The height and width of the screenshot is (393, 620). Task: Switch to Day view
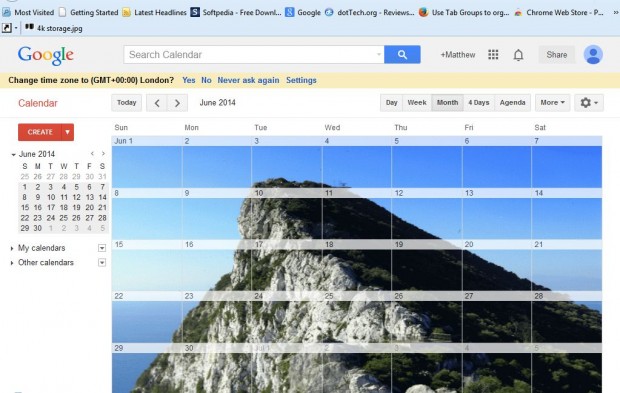391,103
